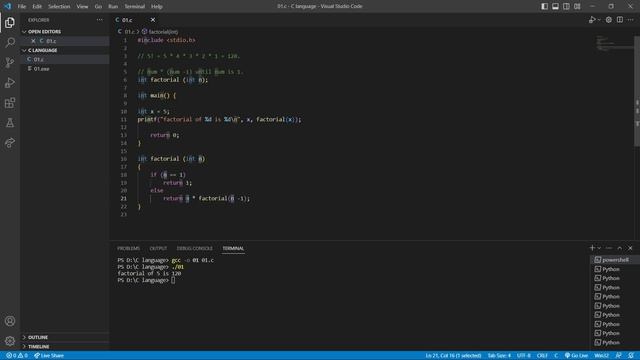Click the VS Code logo in title bar
Viewport: 640px width, 360px height.
click(x=8, y=7)
